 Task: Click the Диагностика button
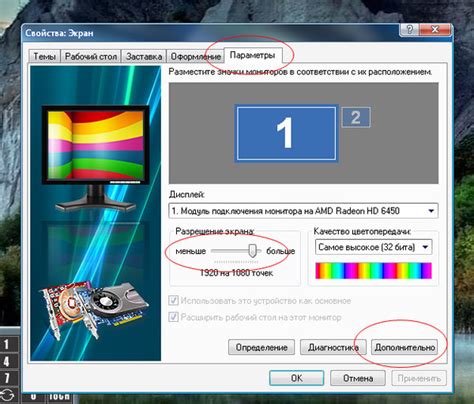[x=333, y=347]
